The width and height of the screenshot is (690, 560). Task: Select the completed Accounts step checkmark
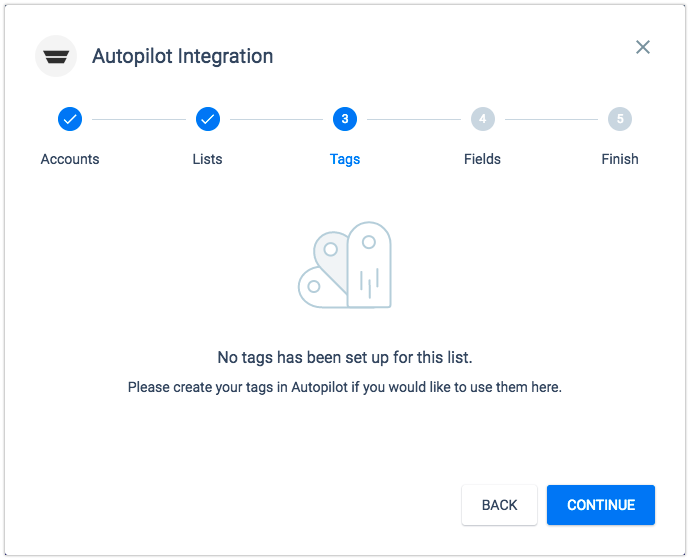click(x=70, y=119)
